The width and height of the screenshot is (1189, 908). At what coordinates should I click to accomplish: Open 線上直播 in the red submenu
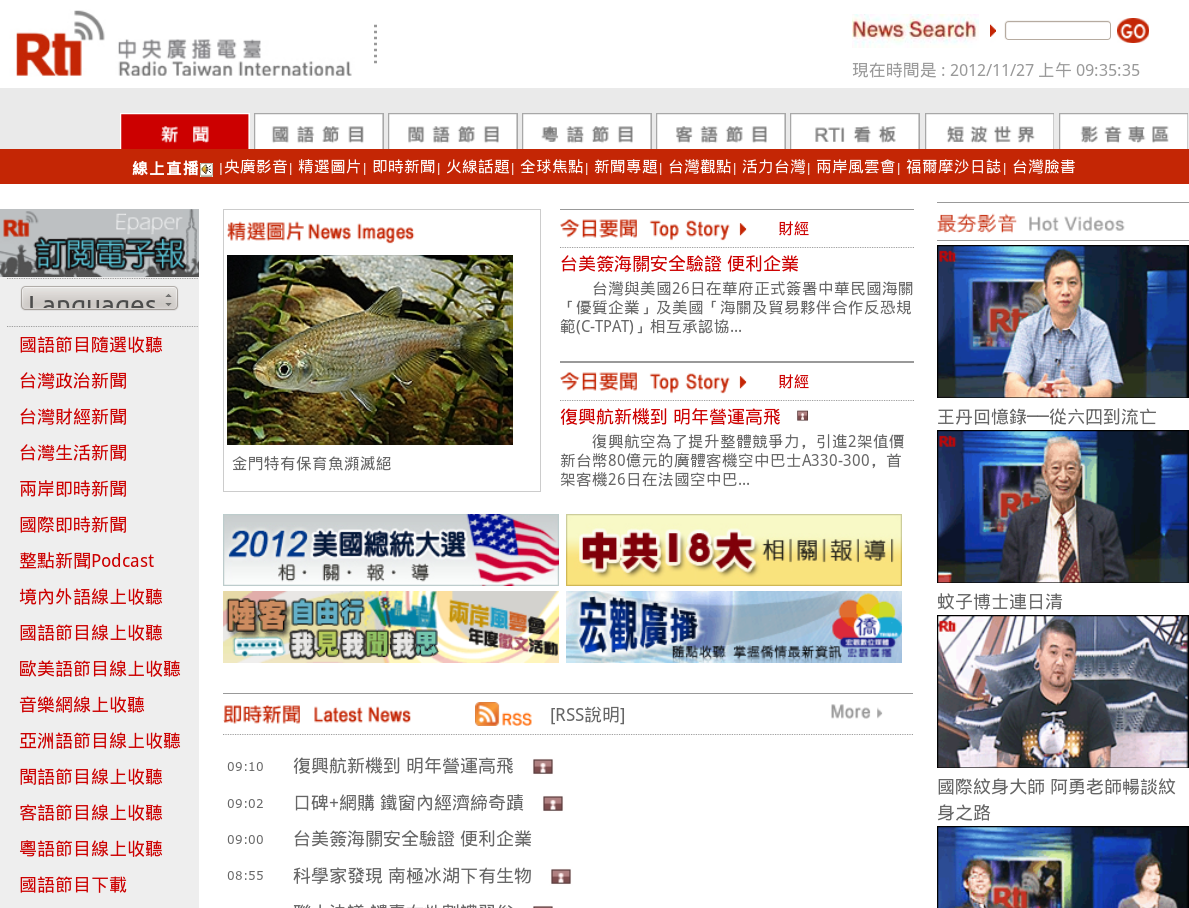pos(165,168)
